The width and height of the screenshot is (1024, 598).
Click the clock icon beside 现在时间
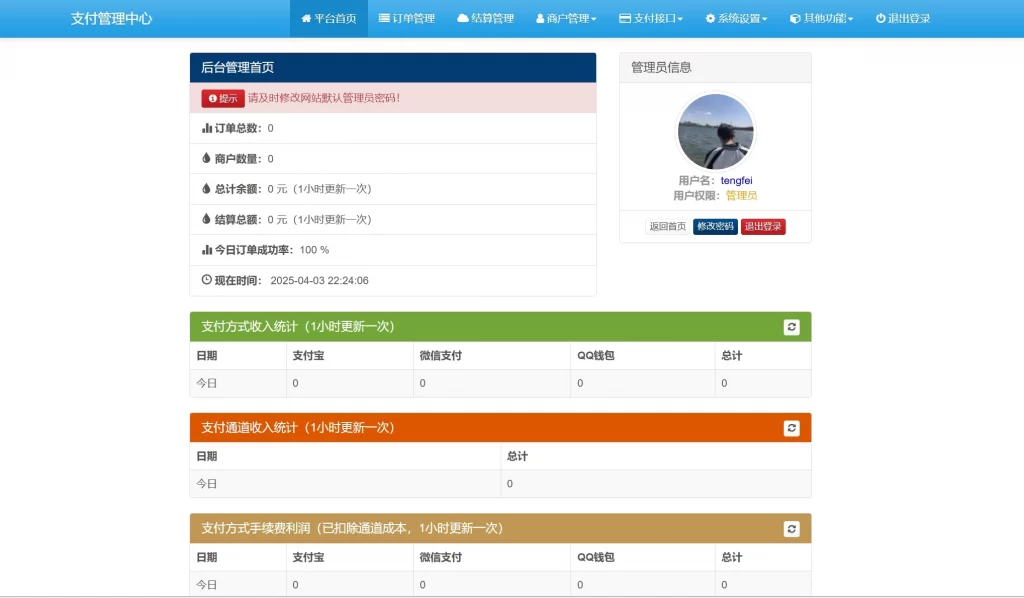(x=206, y=279)
